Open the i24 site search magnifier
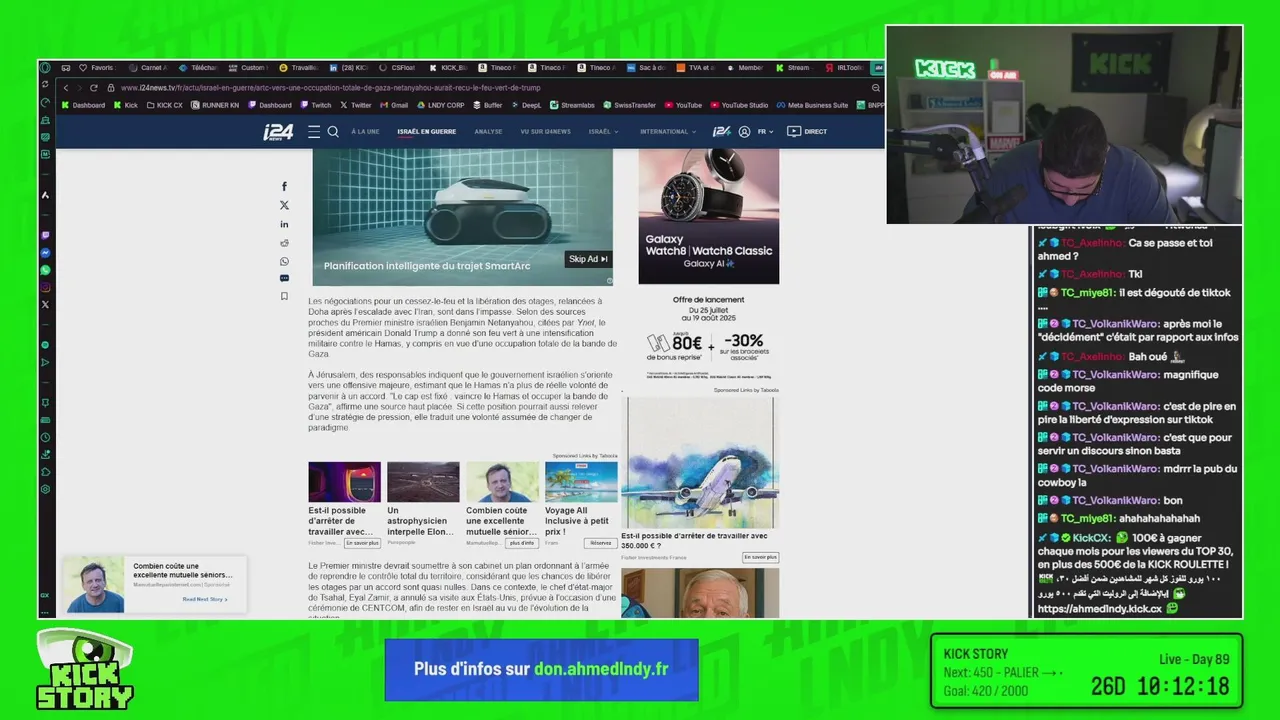This screenshot has height=720, width=1280. 333,131
